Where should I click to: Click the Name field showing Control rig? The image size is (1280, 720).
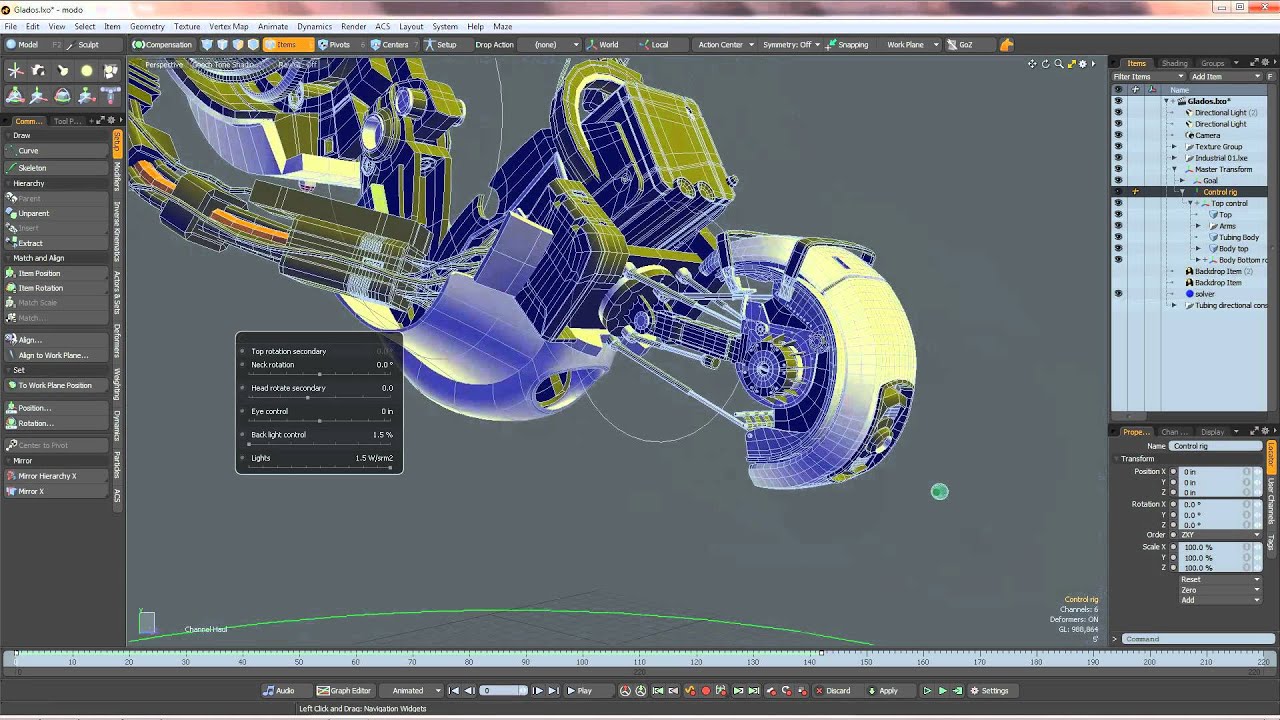point(1216,446)
